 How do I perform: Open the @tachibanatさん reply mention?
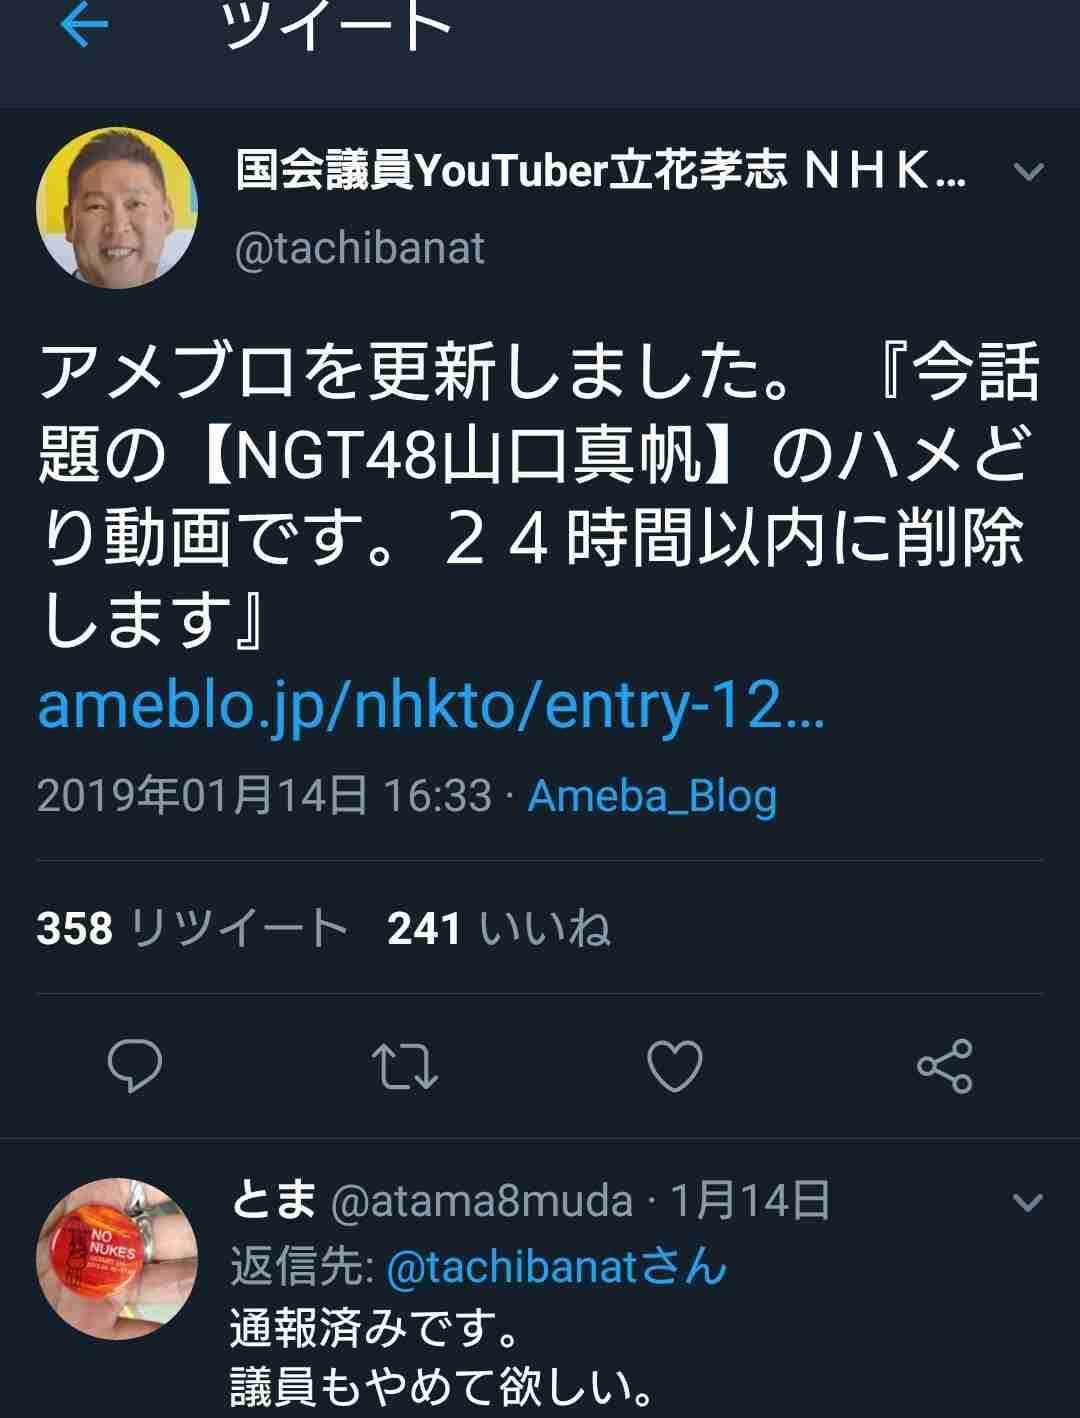pyautogui.click(x=556, y=1267)
